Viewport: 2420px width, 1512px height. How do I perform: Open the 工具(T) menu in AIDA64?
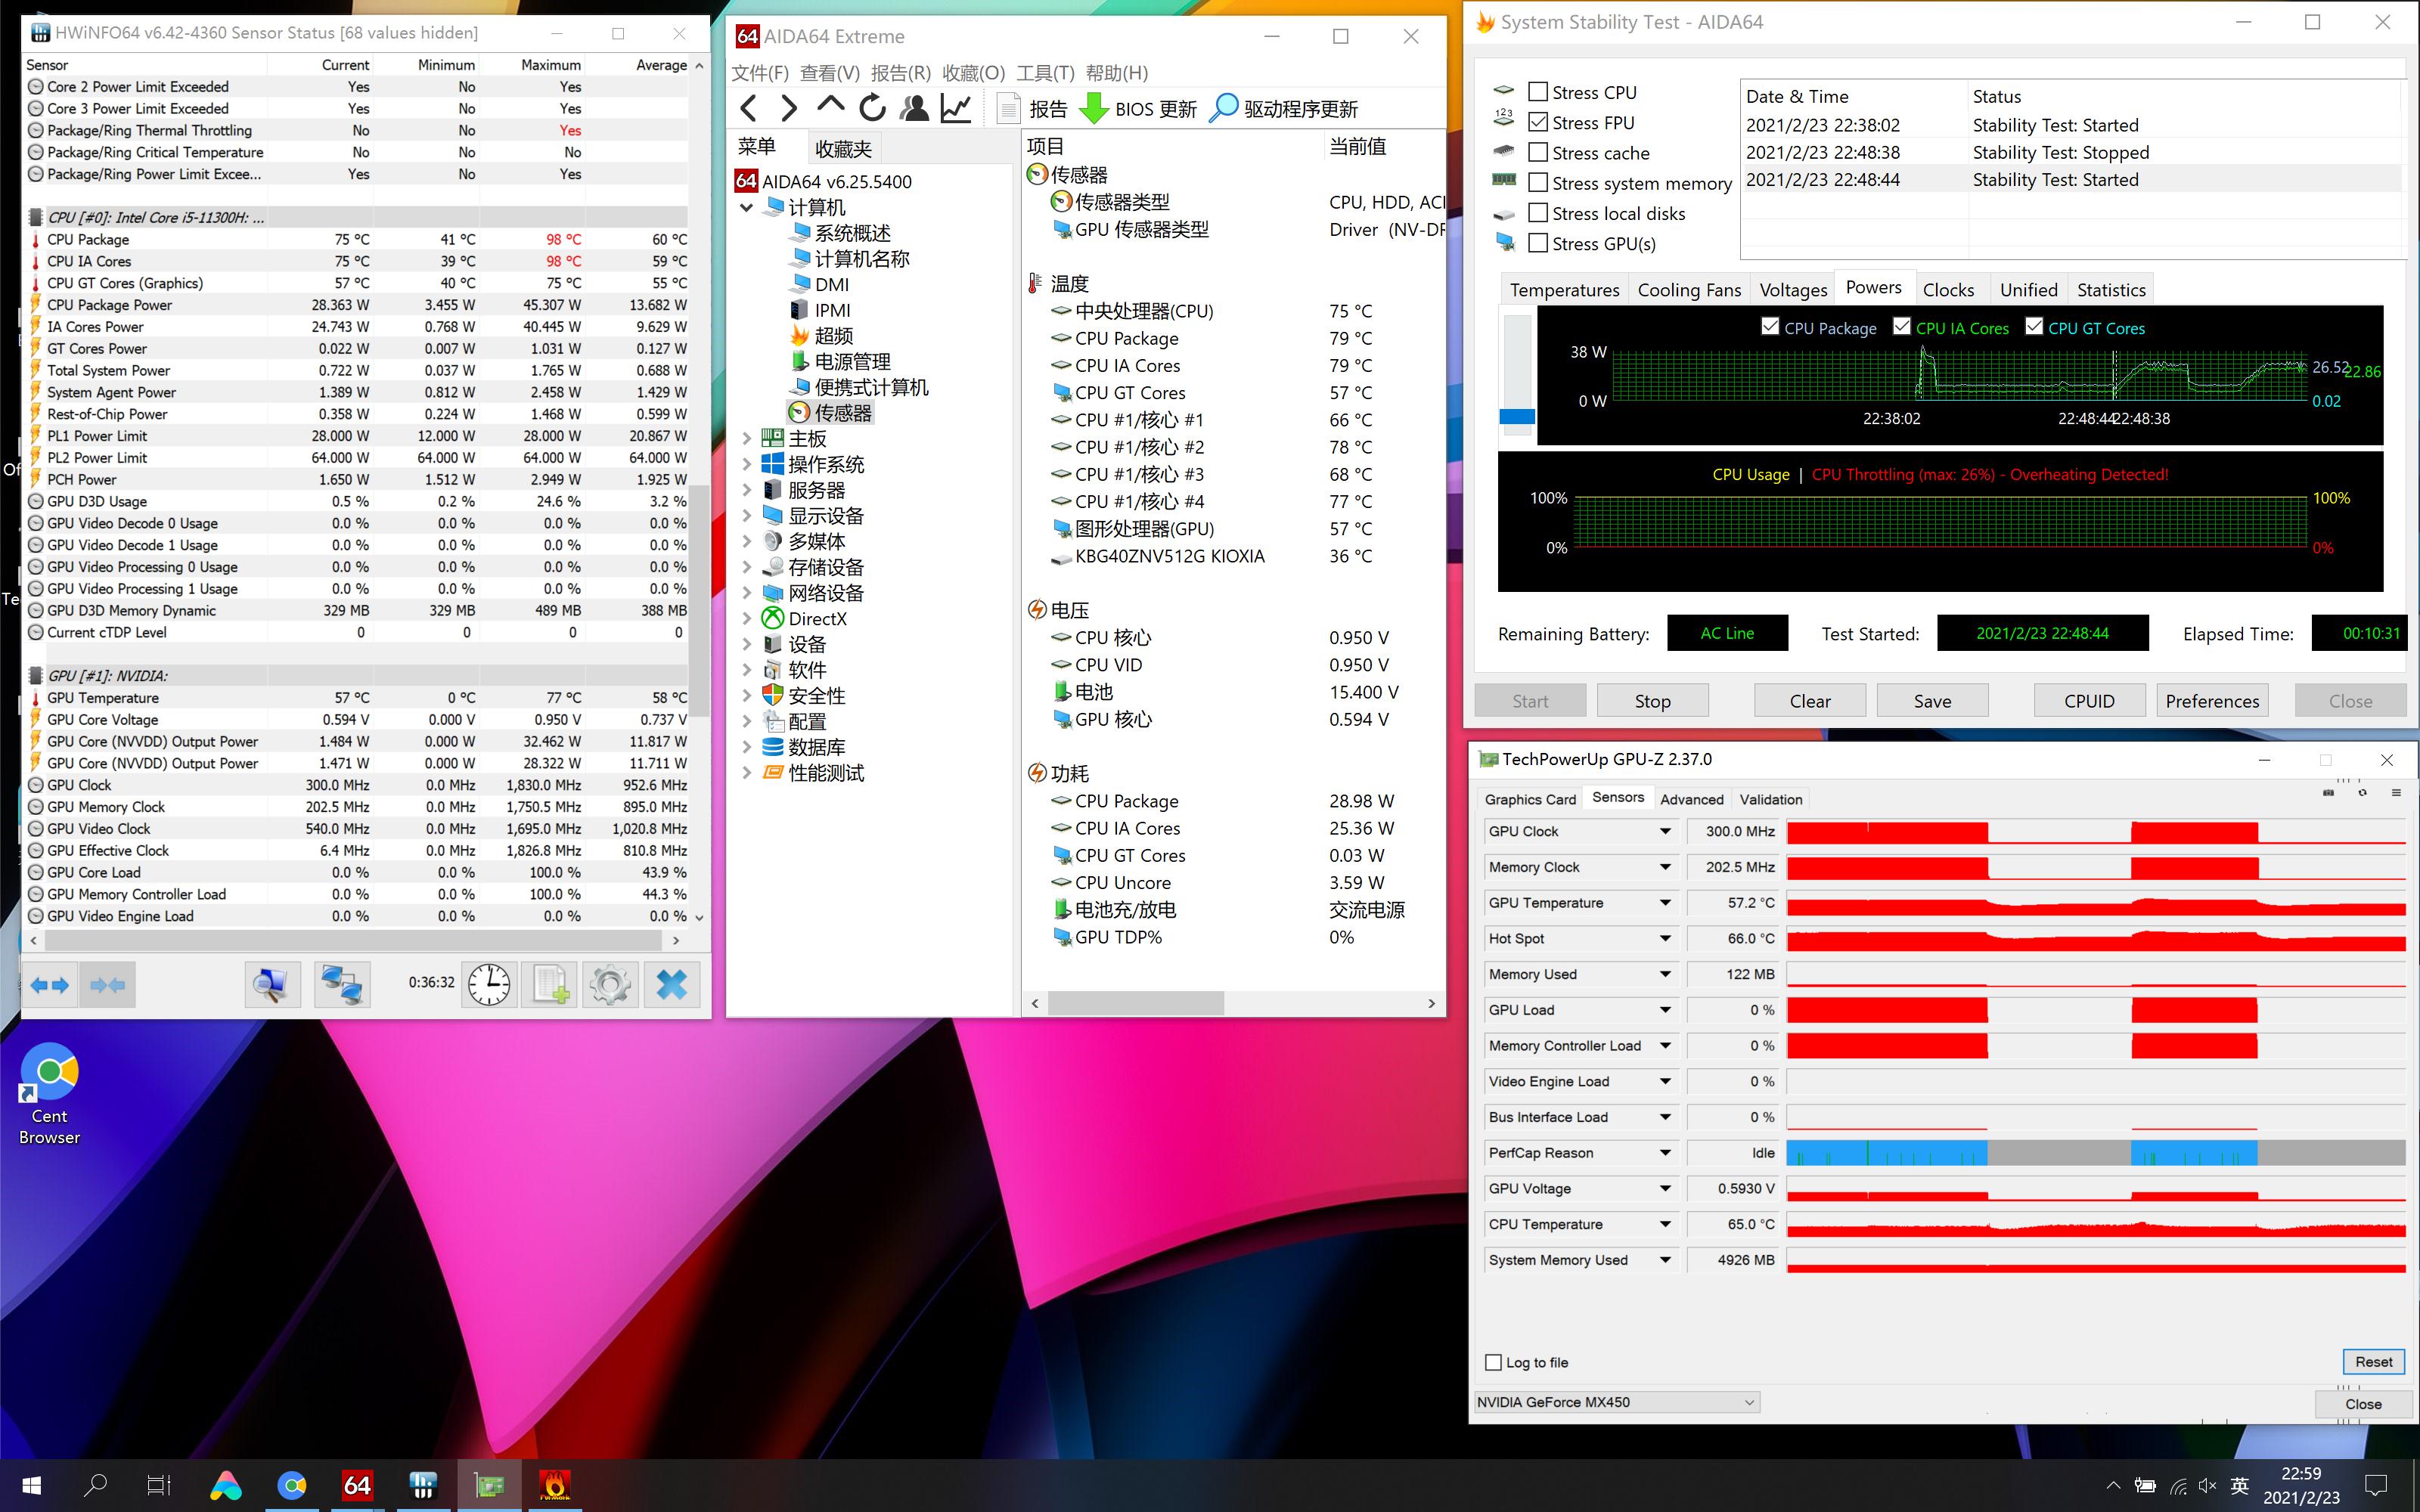click(1044, 73)
